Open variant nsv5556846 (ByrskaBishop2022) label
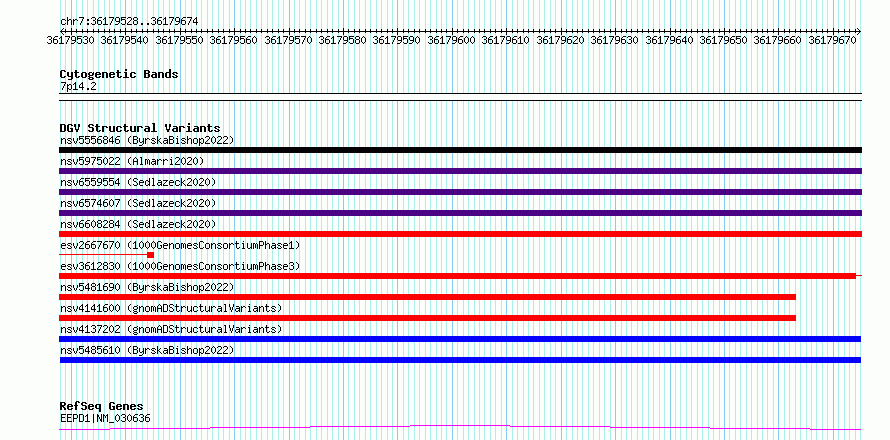The image size is (890, 440). (x=147, y=140)
